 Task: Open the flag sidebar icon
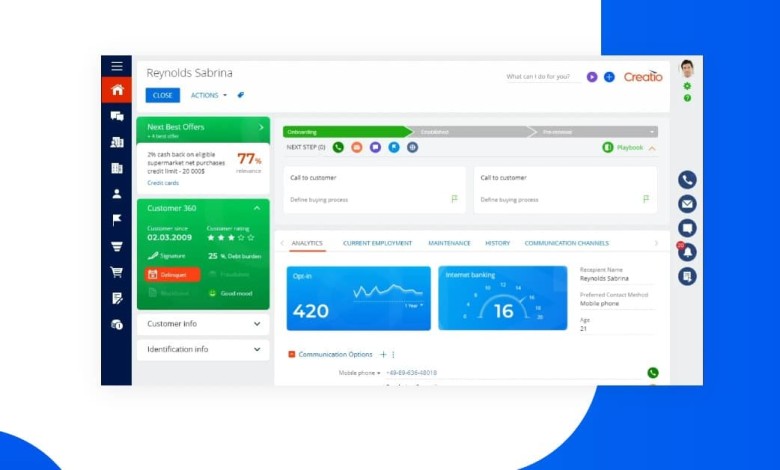click(x=117, y=220)
